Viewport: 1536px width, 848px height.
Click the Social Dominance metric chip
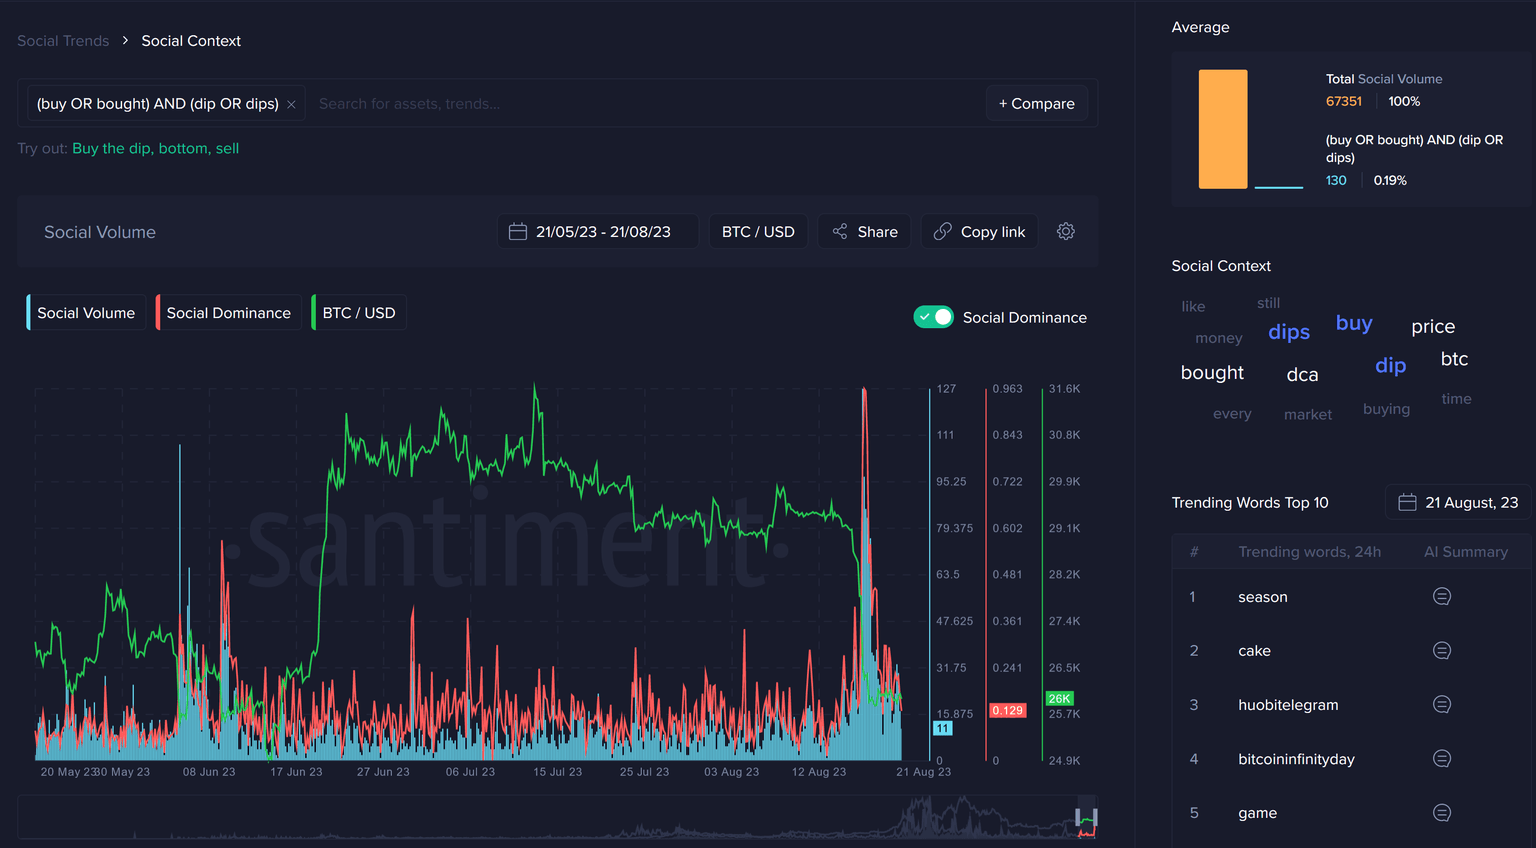tap(228, 313)
